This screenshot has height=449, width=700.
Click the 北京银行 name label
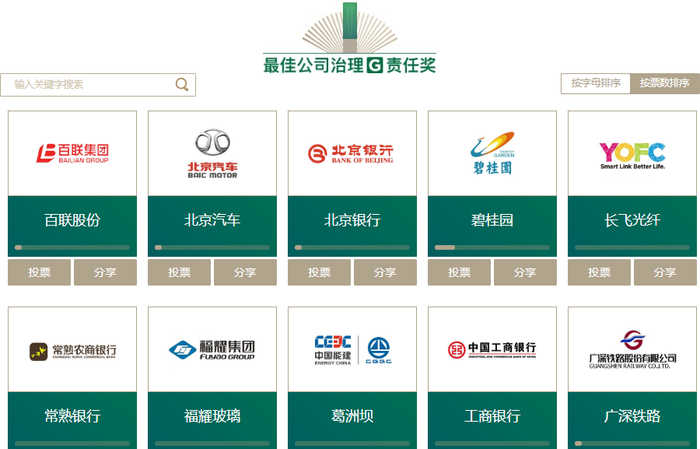click(352, 220)
